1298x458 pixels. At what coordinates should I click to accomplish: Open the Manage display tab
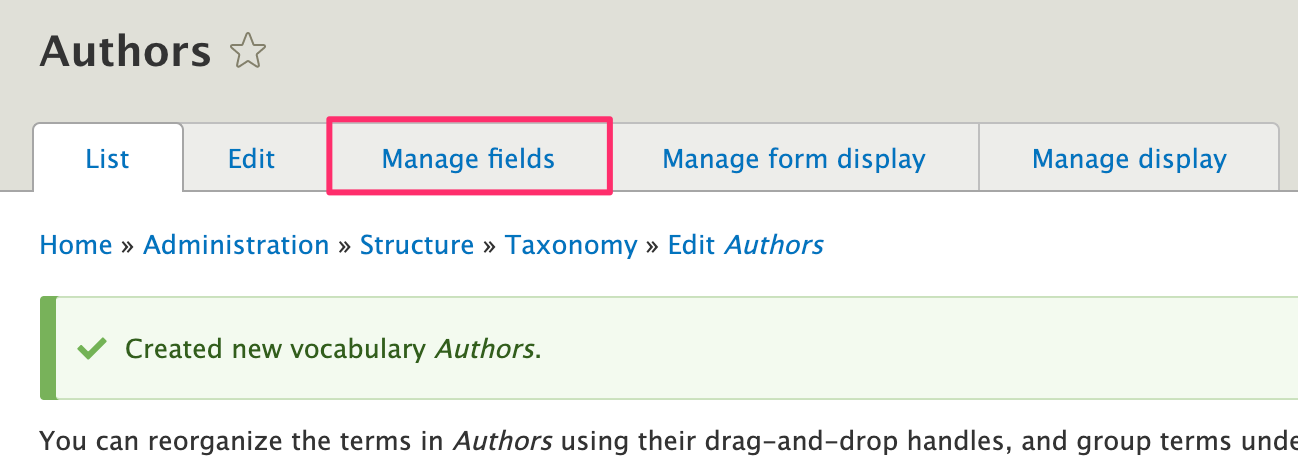1129,159
